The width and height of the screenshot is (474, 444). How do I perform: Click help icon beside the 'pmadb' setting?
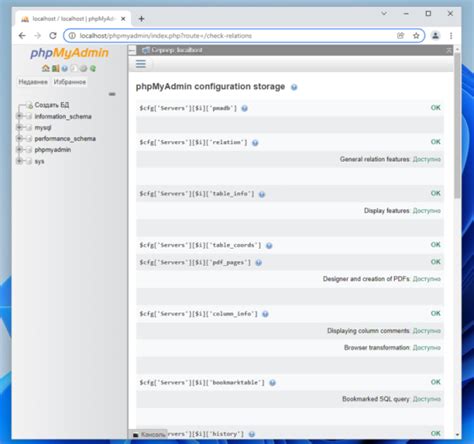pos(244,109)
